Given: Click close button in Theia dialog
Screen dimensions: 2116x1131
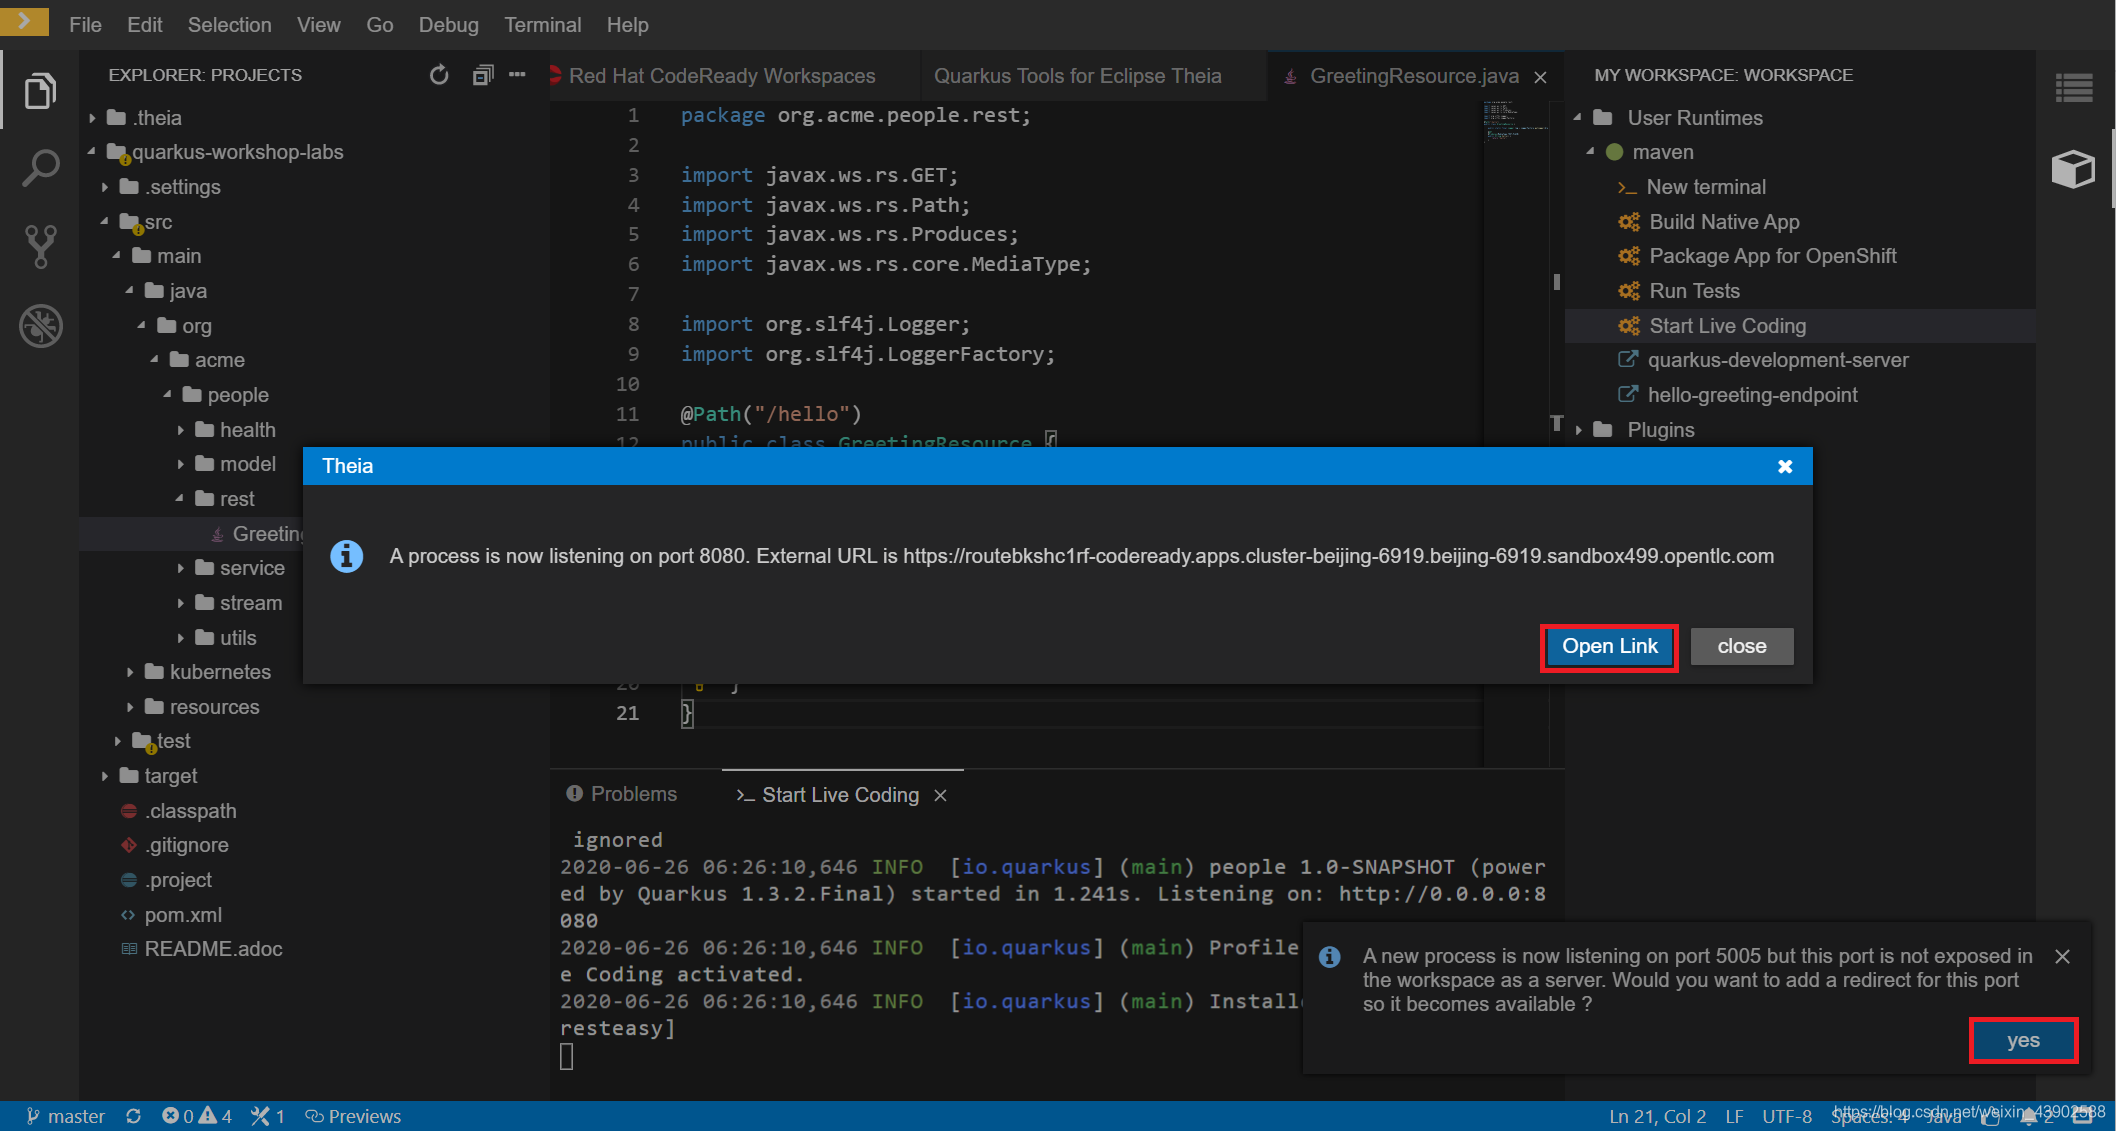Looking at the screenshot, I should pyautogui.click(x=1742, y=646).
